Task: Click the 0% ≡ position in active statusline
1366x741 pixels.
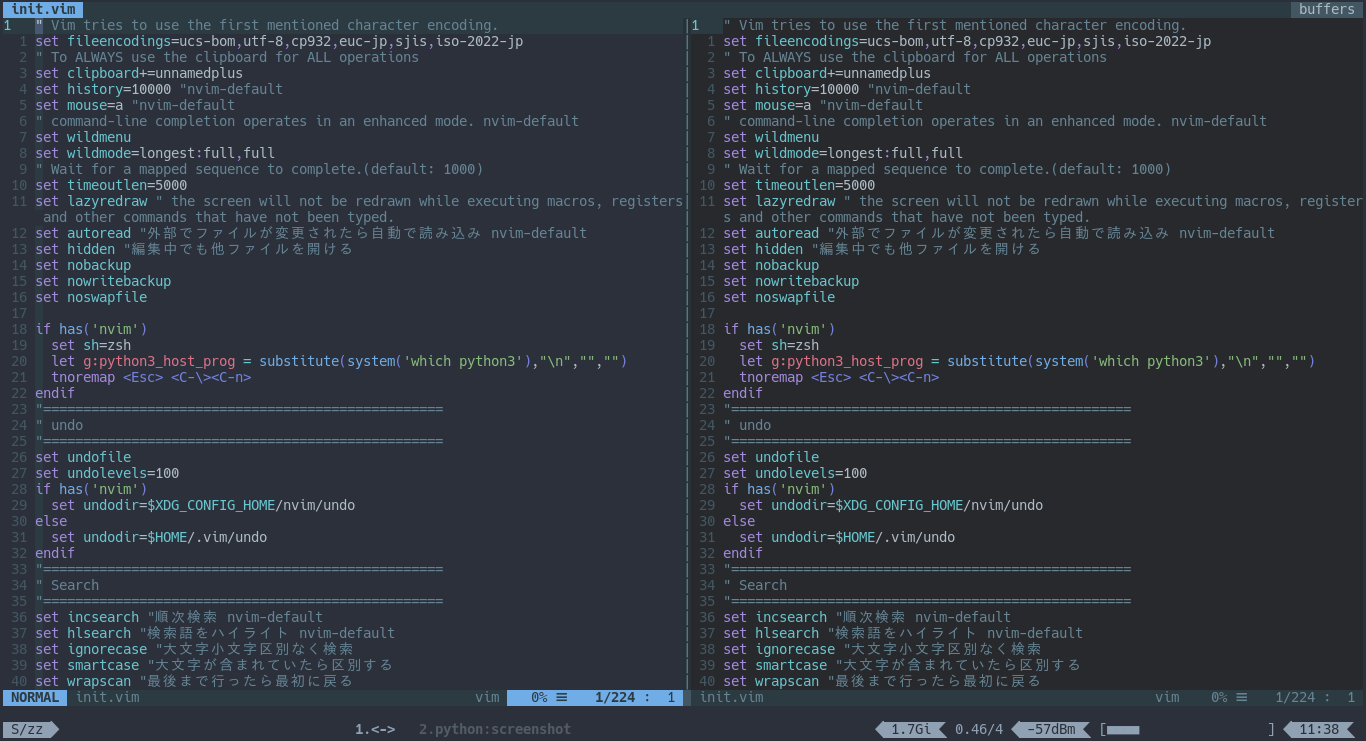Action: [x=549, y=697]
